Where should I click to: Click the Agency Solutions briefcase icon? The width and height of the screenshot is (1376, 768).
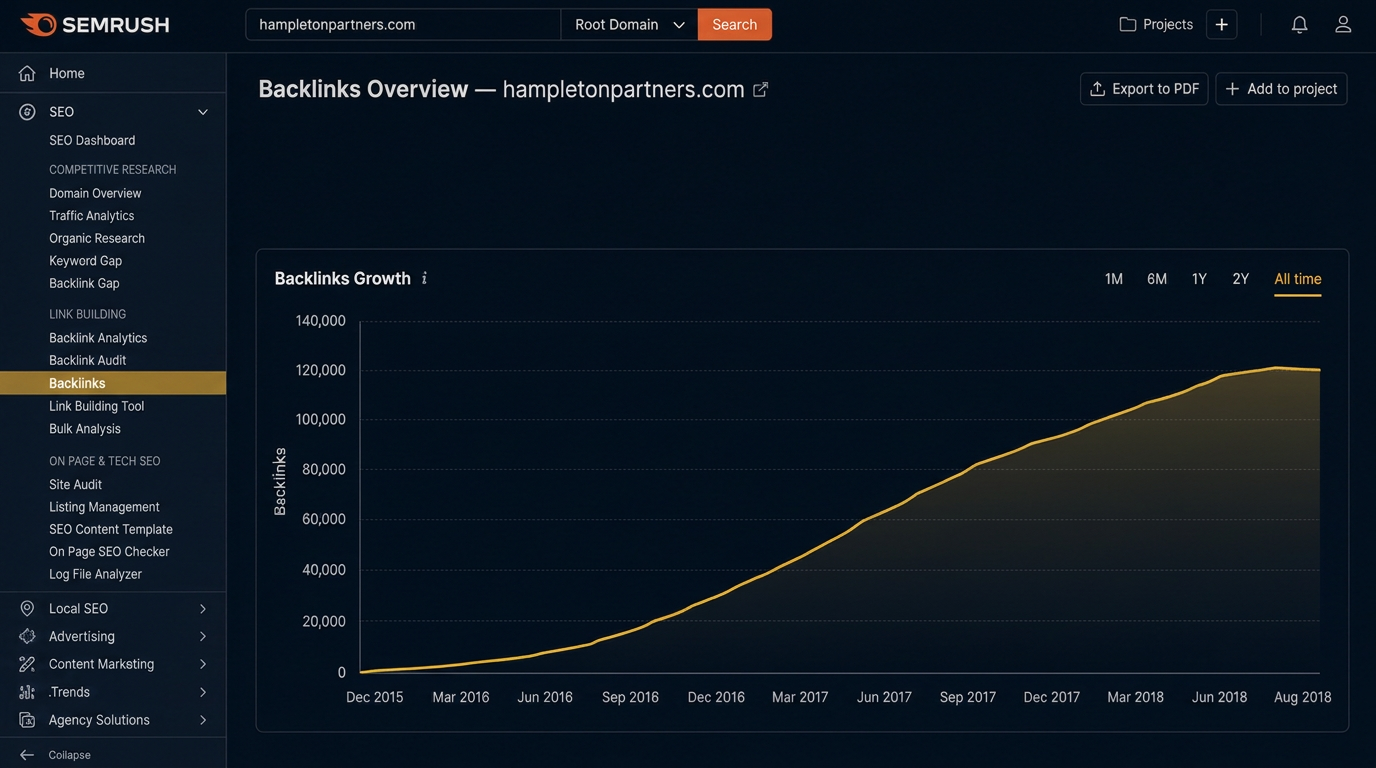pos(27,720)
